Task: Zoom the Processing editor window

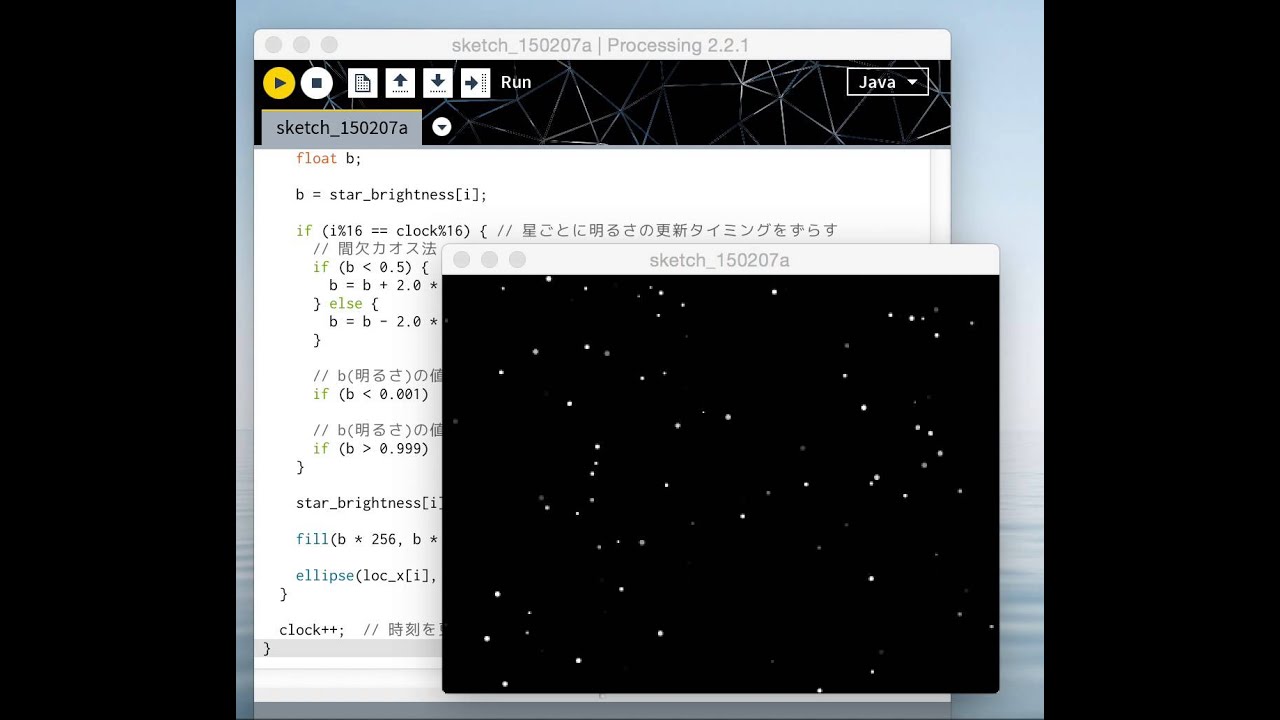Action: 329,45
